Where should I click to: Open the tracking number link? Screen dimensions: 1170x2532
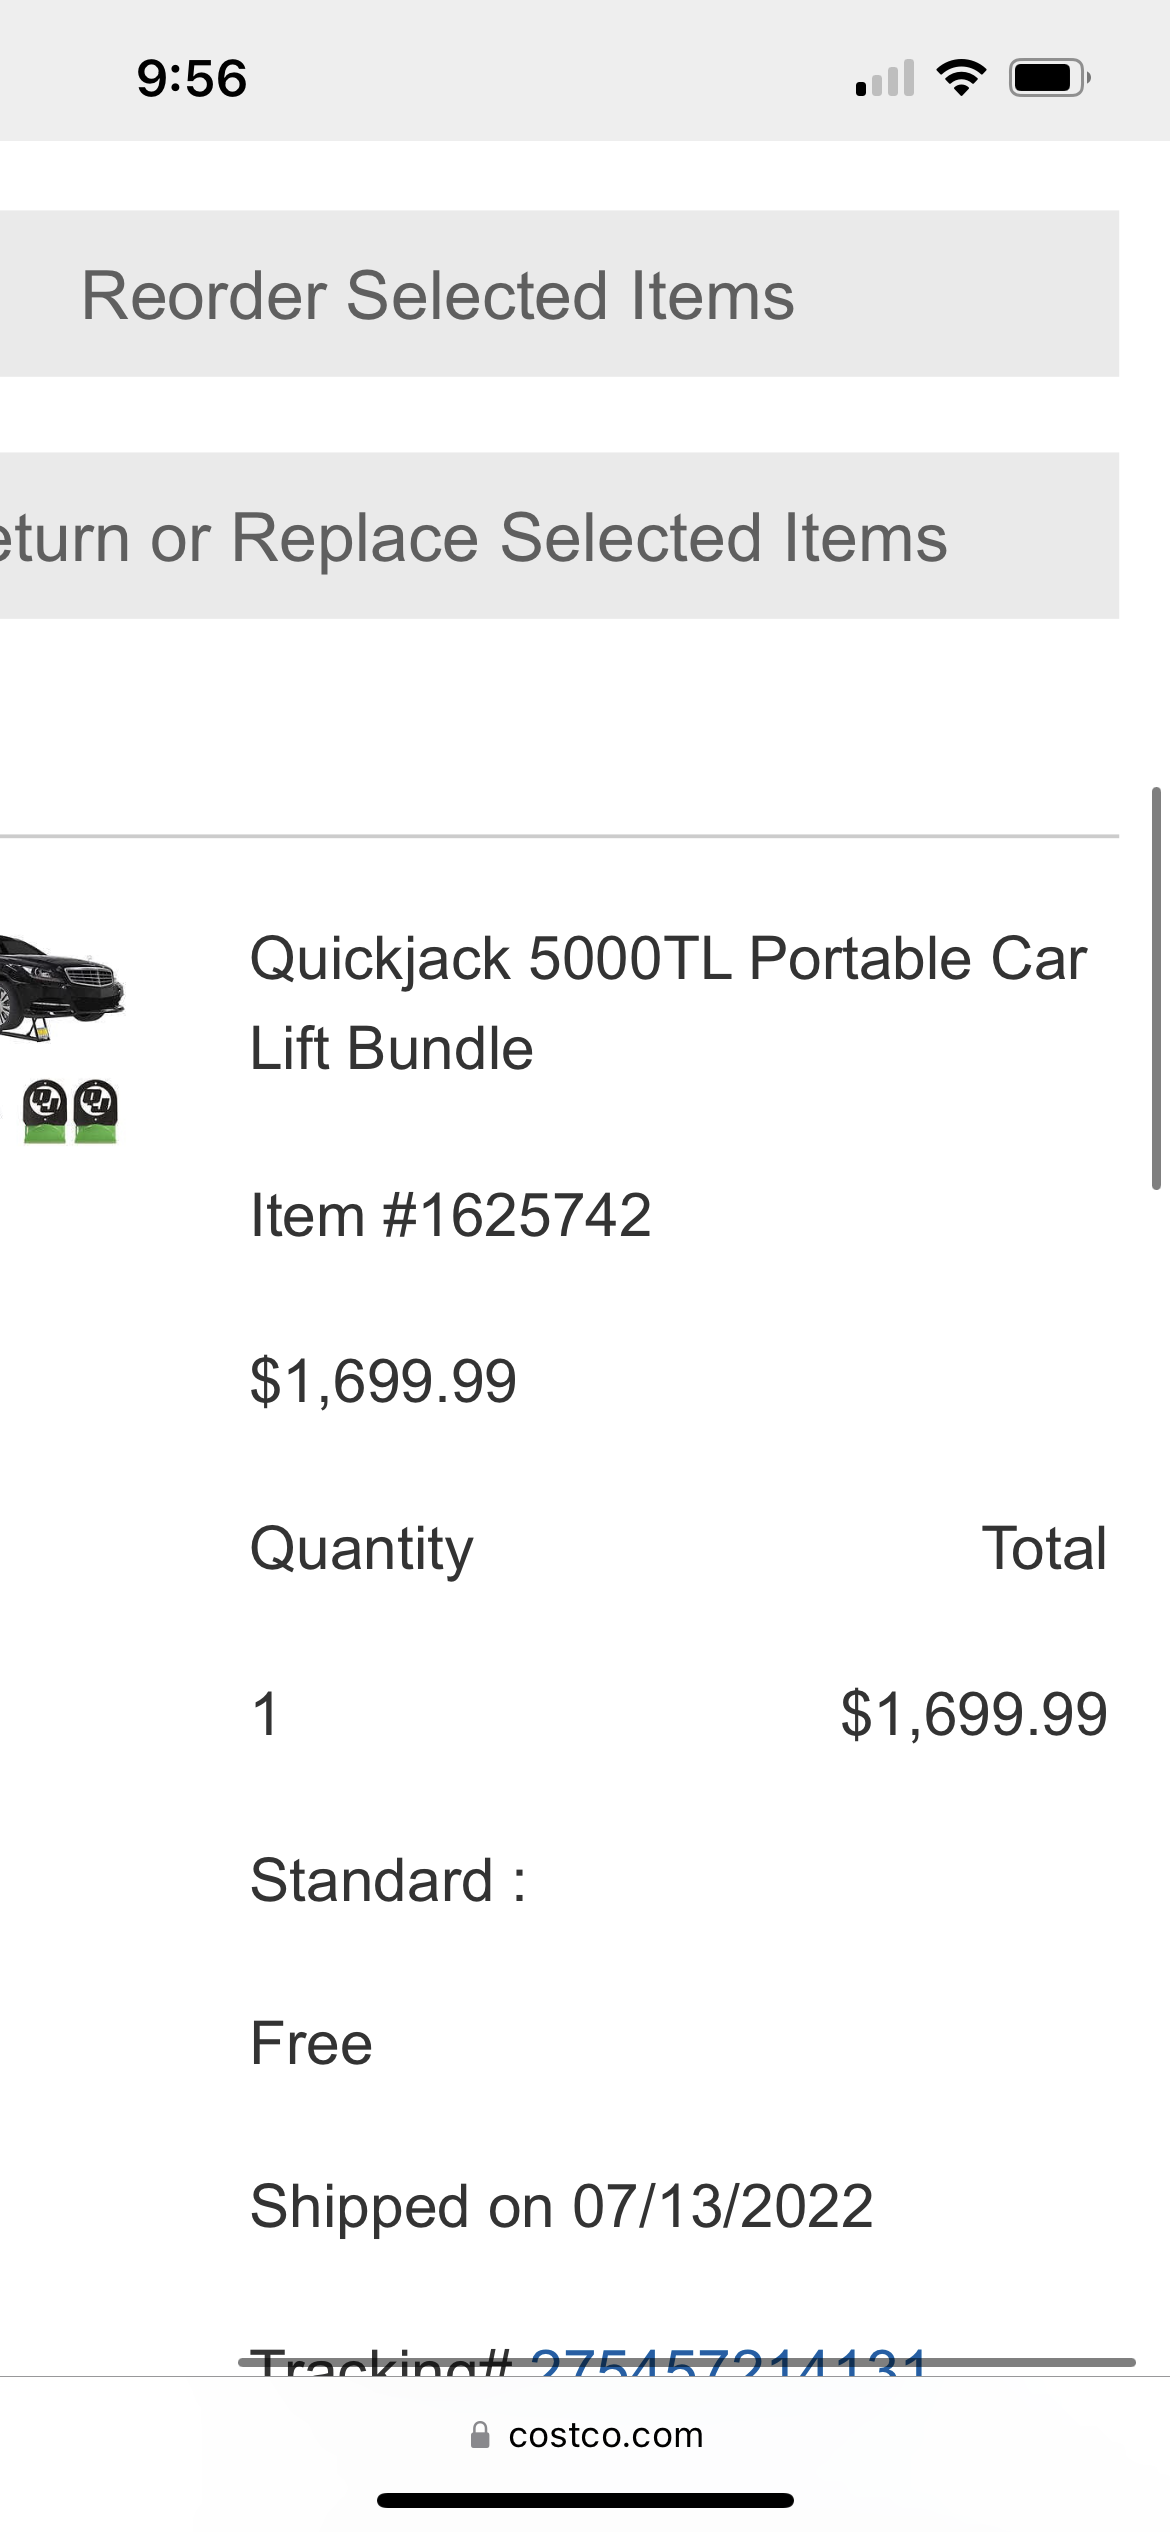click(x=730, y=2360)
